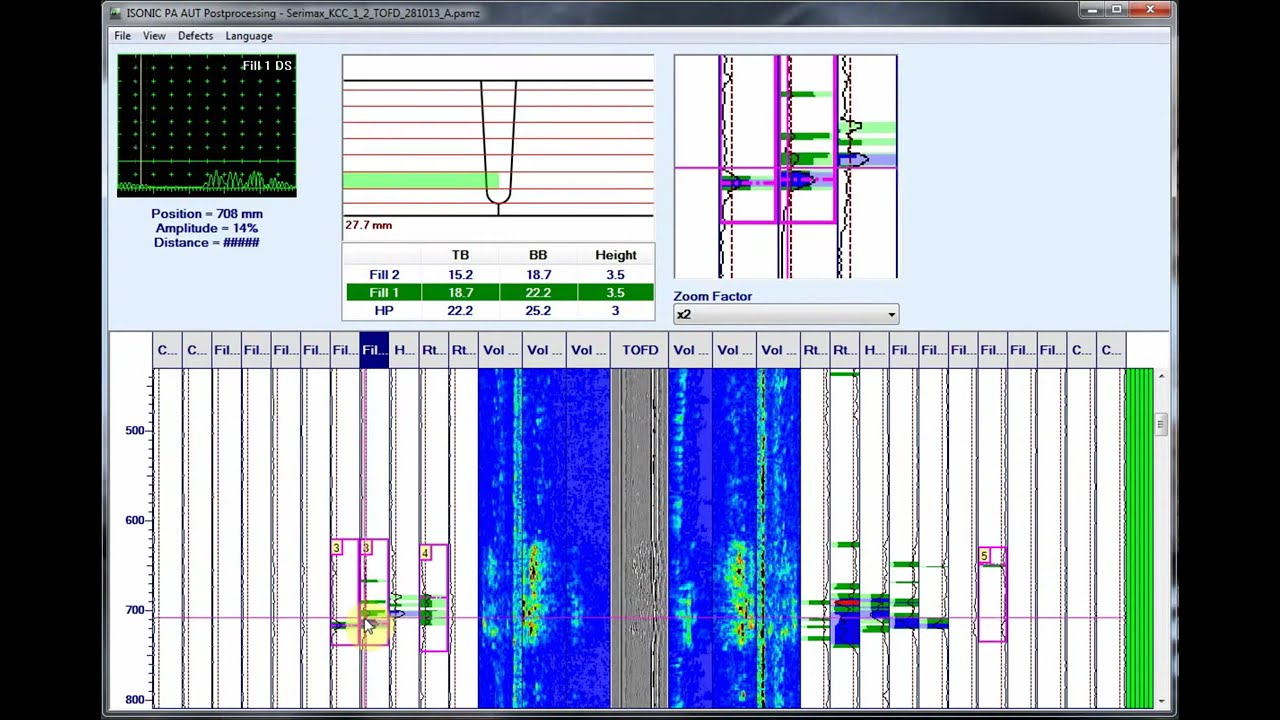Minimize the ISONIC PA AUT window

click(x=1092, y=10)
